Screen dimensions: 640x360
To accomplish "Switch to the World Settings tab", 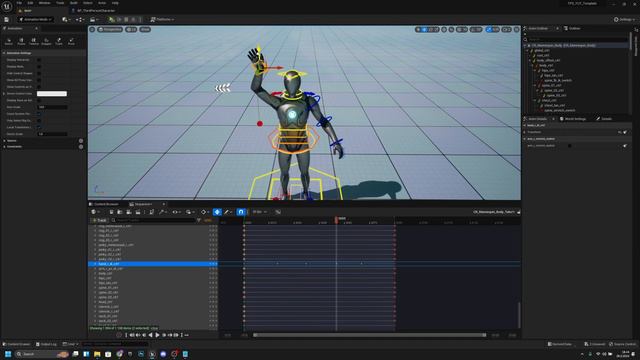I will [573, 119].
